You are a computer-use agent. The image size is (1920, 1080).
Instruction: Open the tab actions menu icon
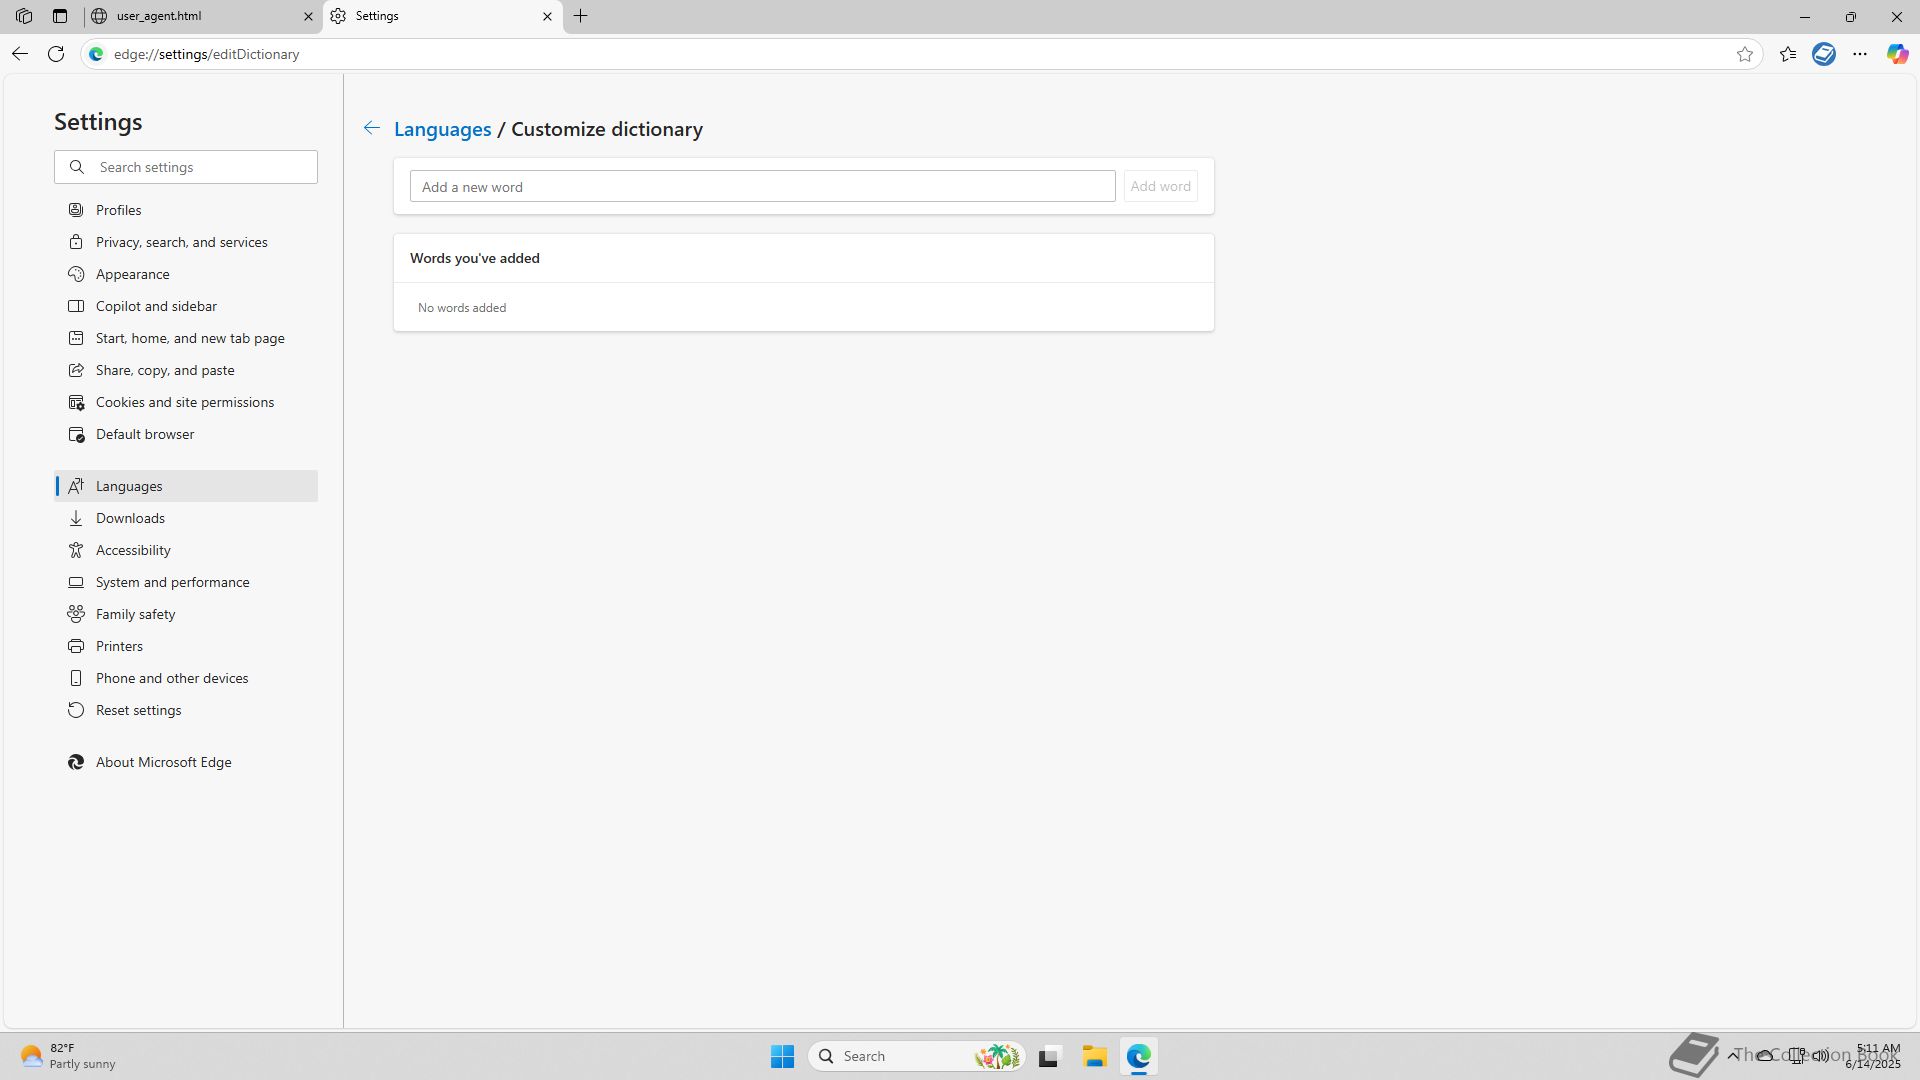point(60,16)
